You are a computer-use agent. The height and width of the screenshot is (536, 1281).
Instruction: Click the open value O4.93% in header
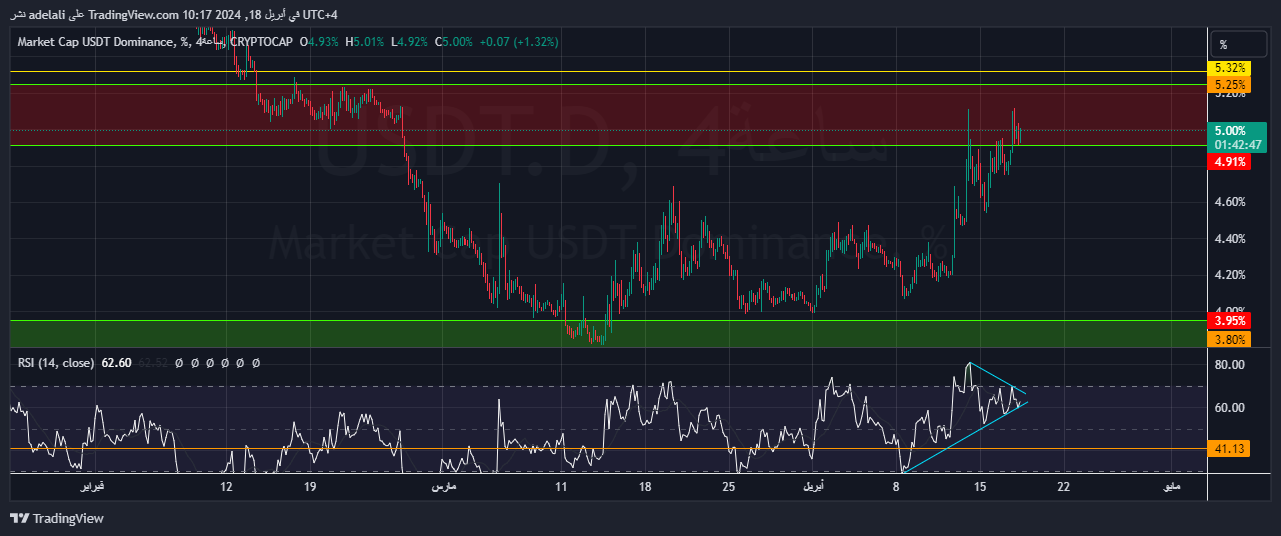(x=319, y=42)
